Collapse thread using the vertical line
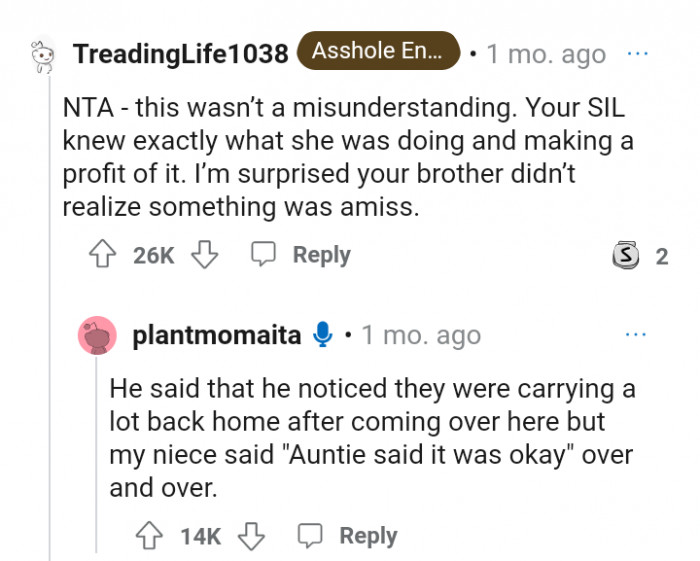The height and width of the screenshot is (561, 700). [40, 300]
